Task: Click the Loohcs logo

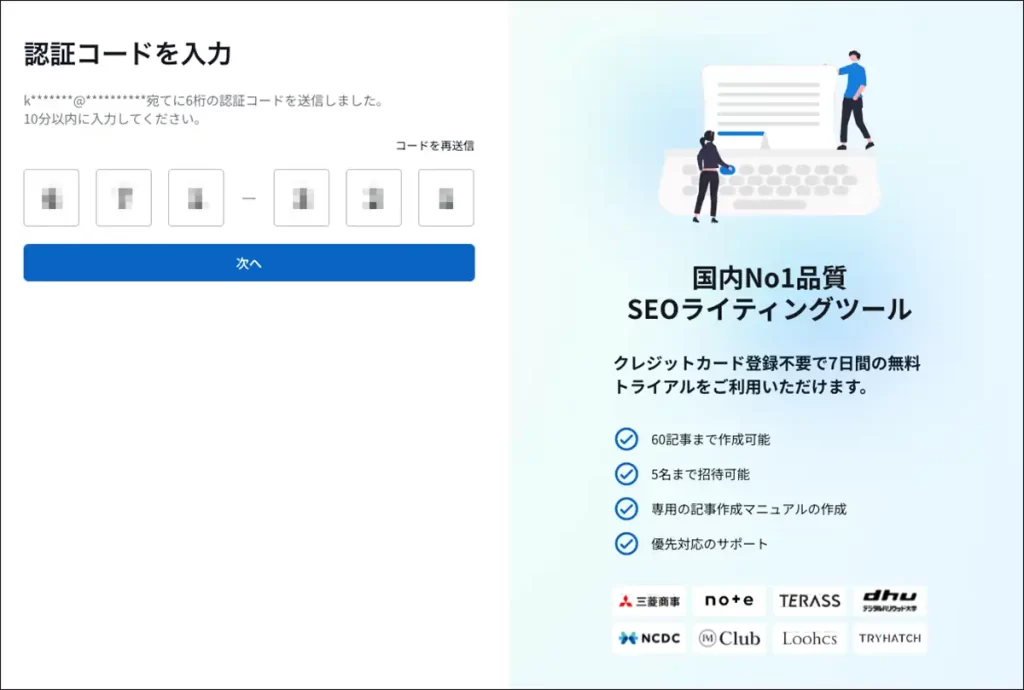Action: click(809, 638)
